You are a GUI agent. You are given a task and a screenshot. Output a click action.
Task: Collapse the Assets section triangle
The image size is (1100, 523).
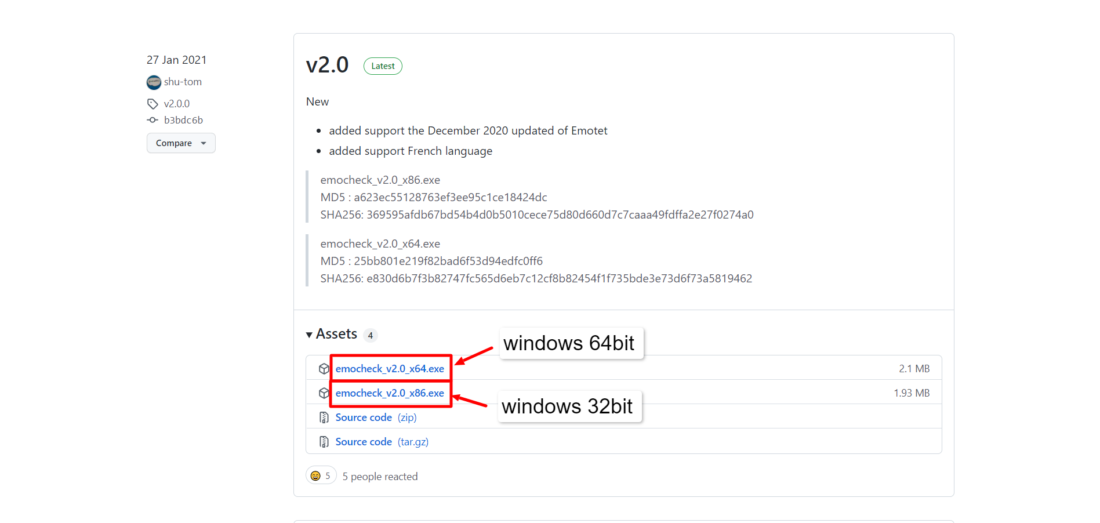309,334
